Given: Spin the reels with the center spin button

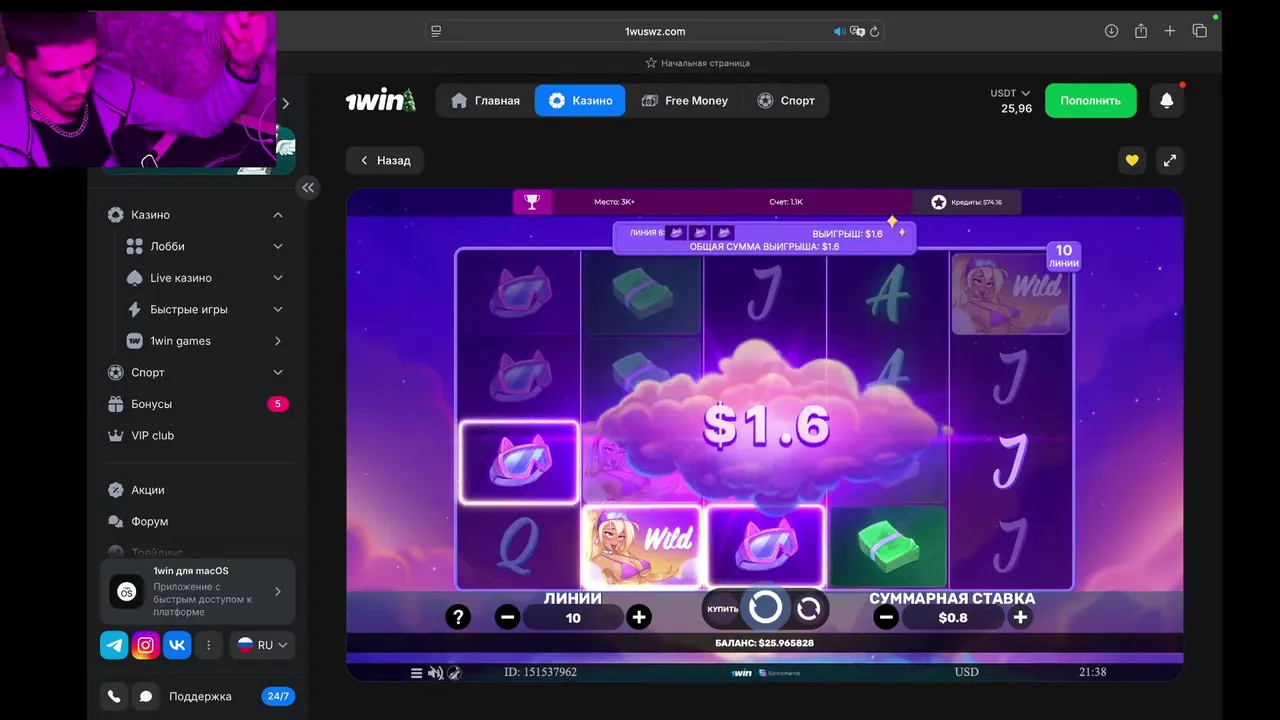Looking at the screenshot, I should pos(765,607).
